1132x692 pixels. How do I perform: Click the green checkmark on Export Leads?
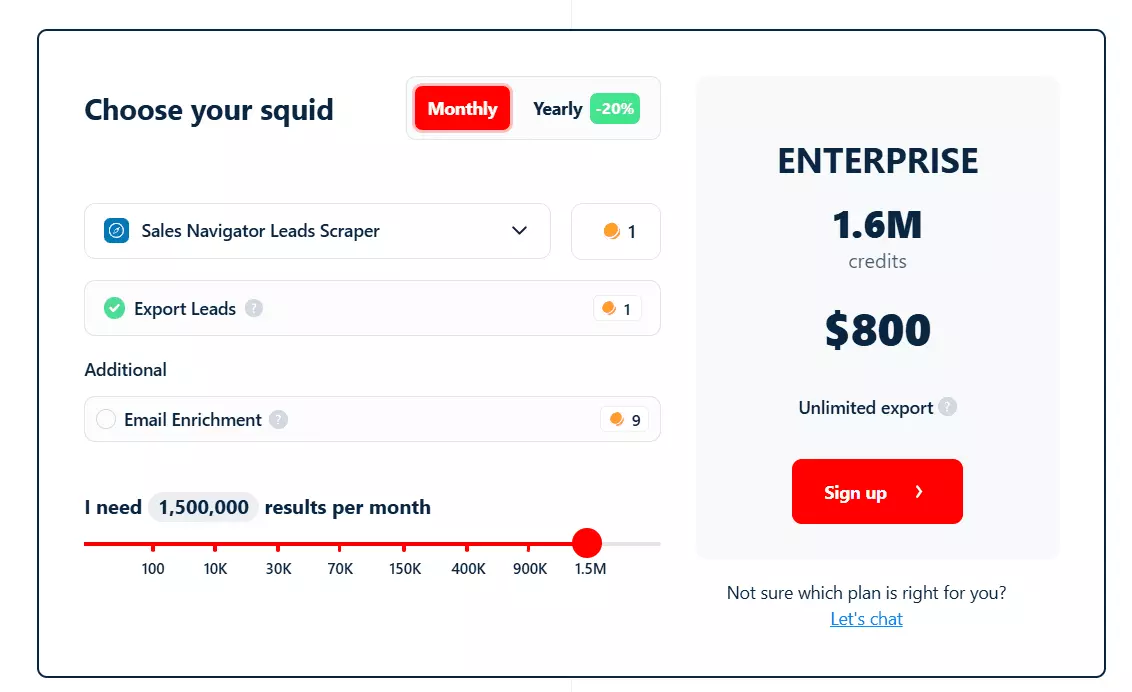coord(114,308)
